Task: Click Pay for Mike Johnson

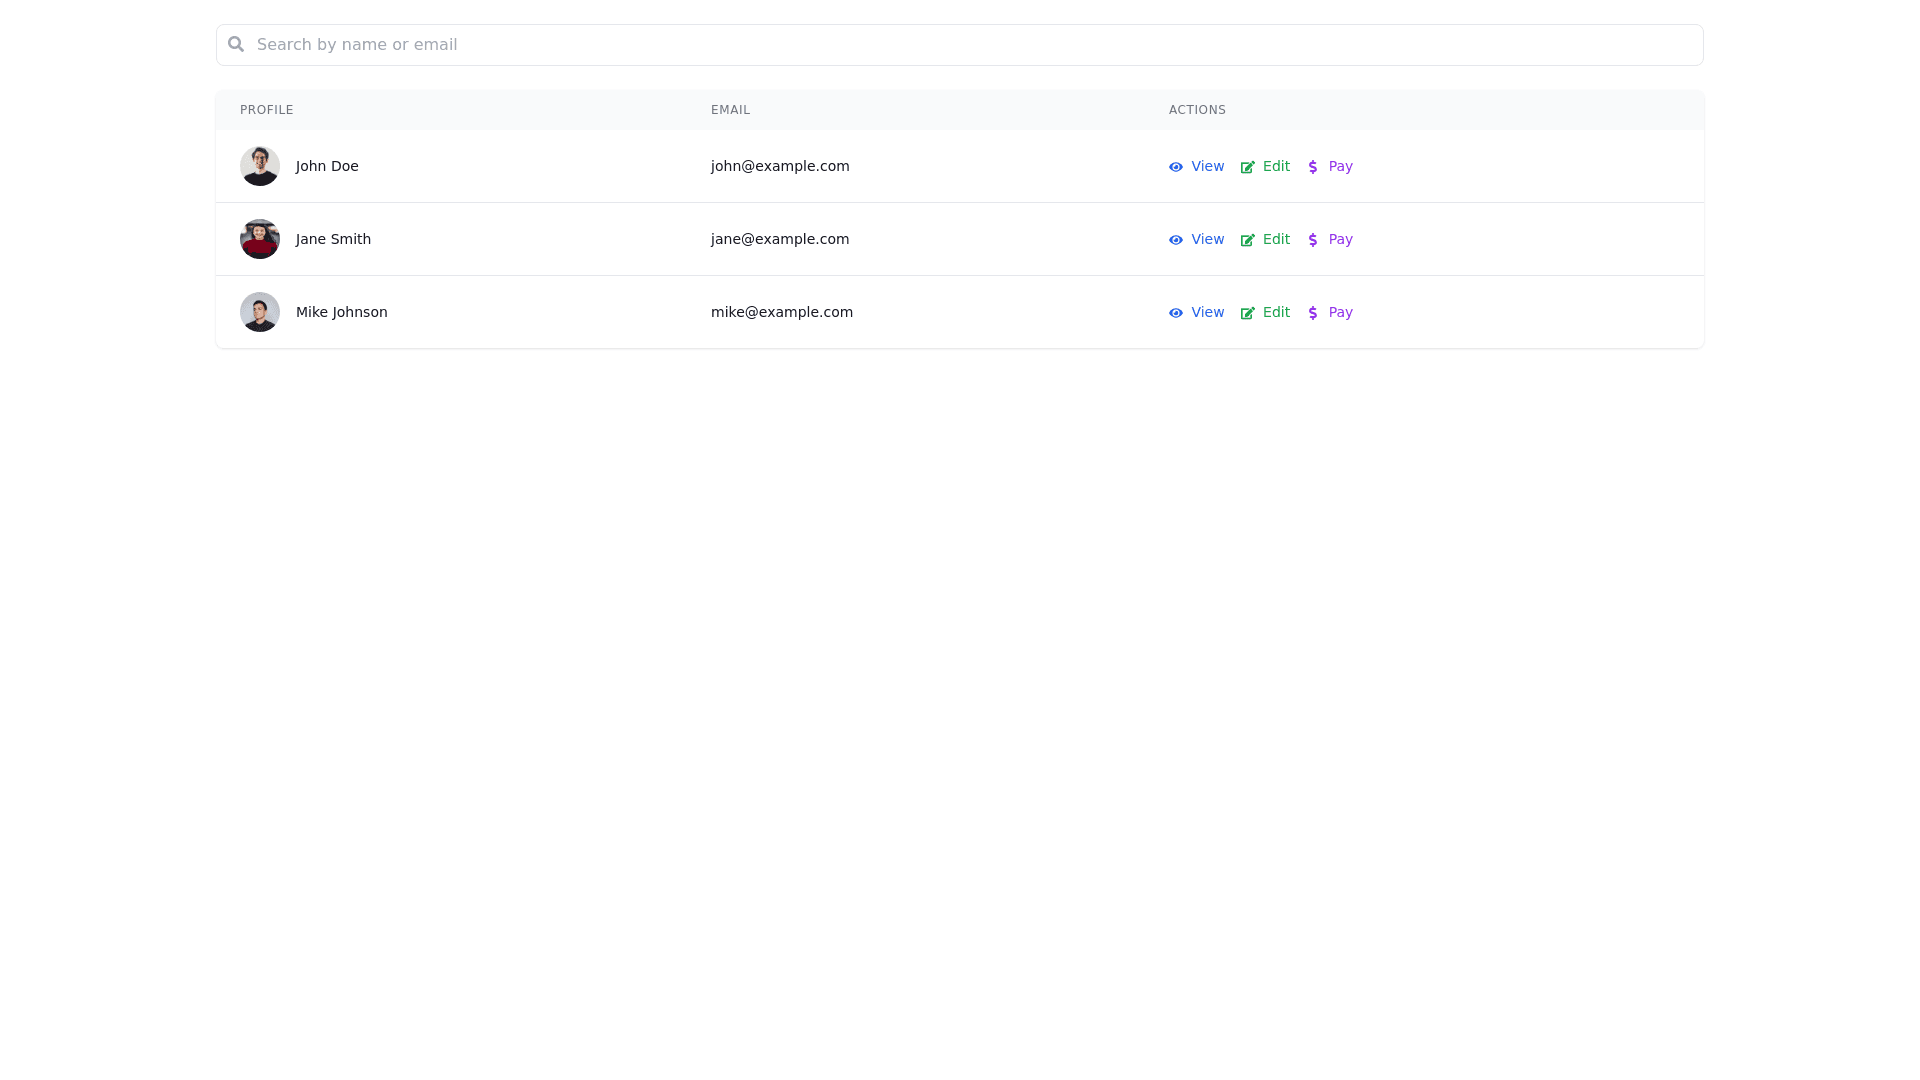Action: (1340, 313)
